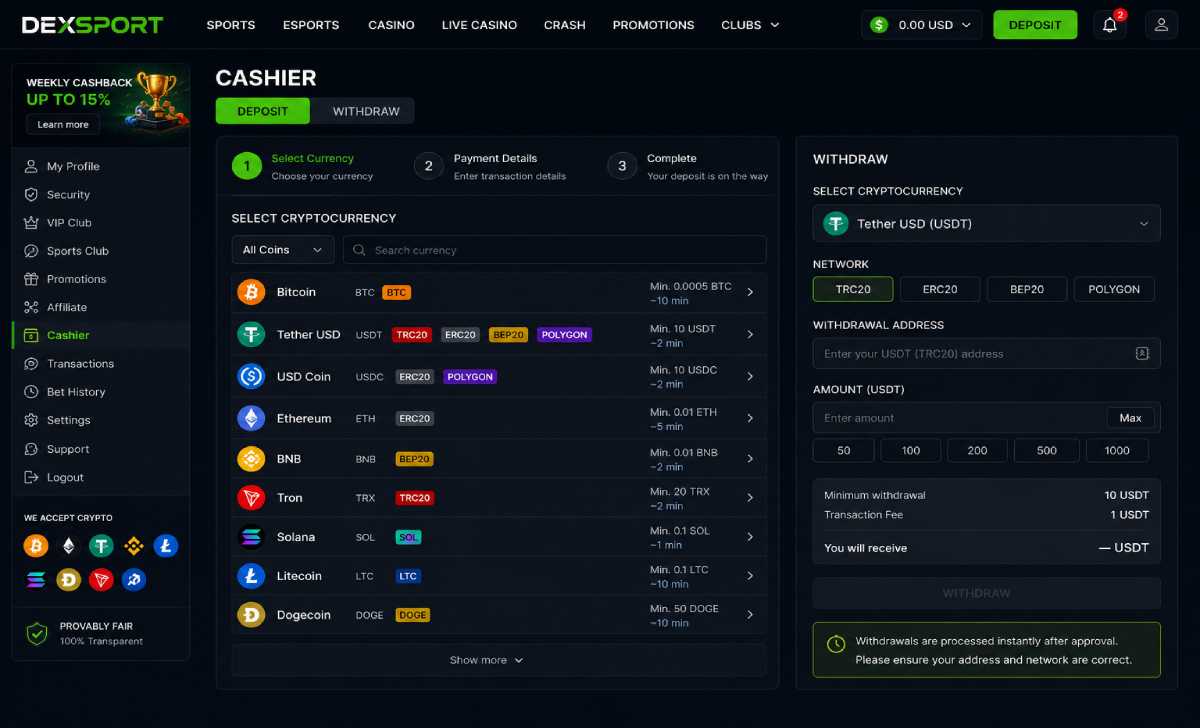Click the Tether USD icon in the currency list
The image size is (1200, 728).
[251, 334]
